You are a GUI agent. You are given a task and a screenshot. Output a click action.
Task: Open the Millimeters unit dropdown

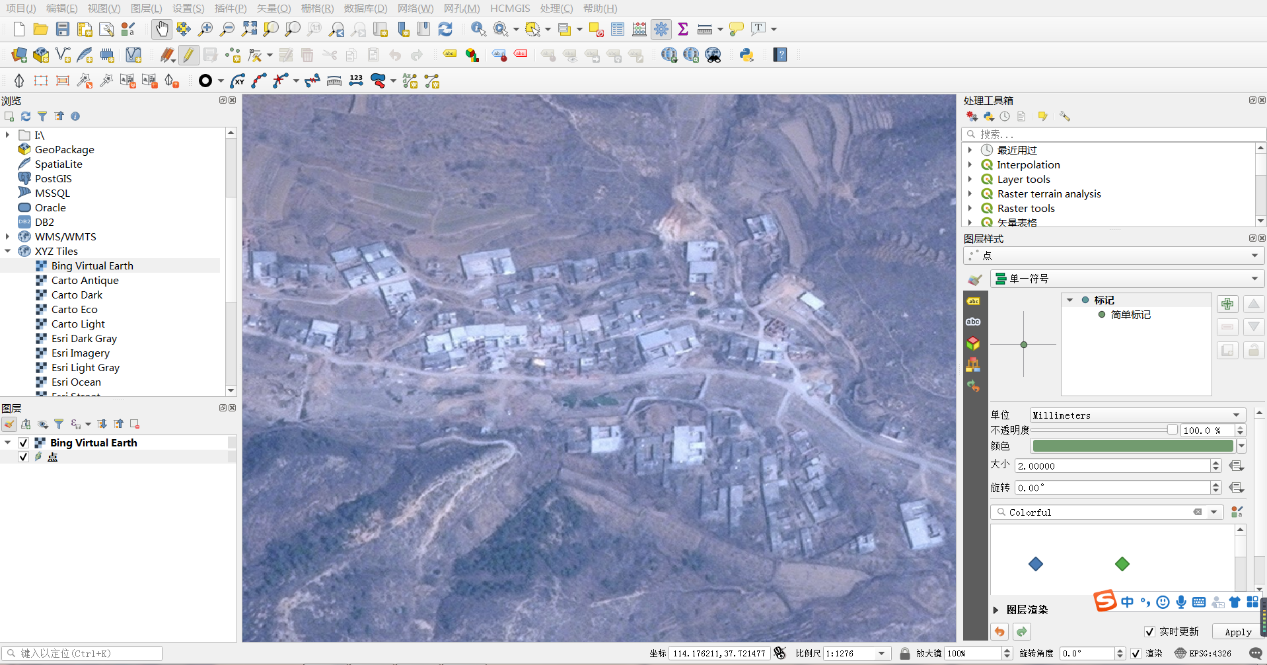tap(1137, 415)
